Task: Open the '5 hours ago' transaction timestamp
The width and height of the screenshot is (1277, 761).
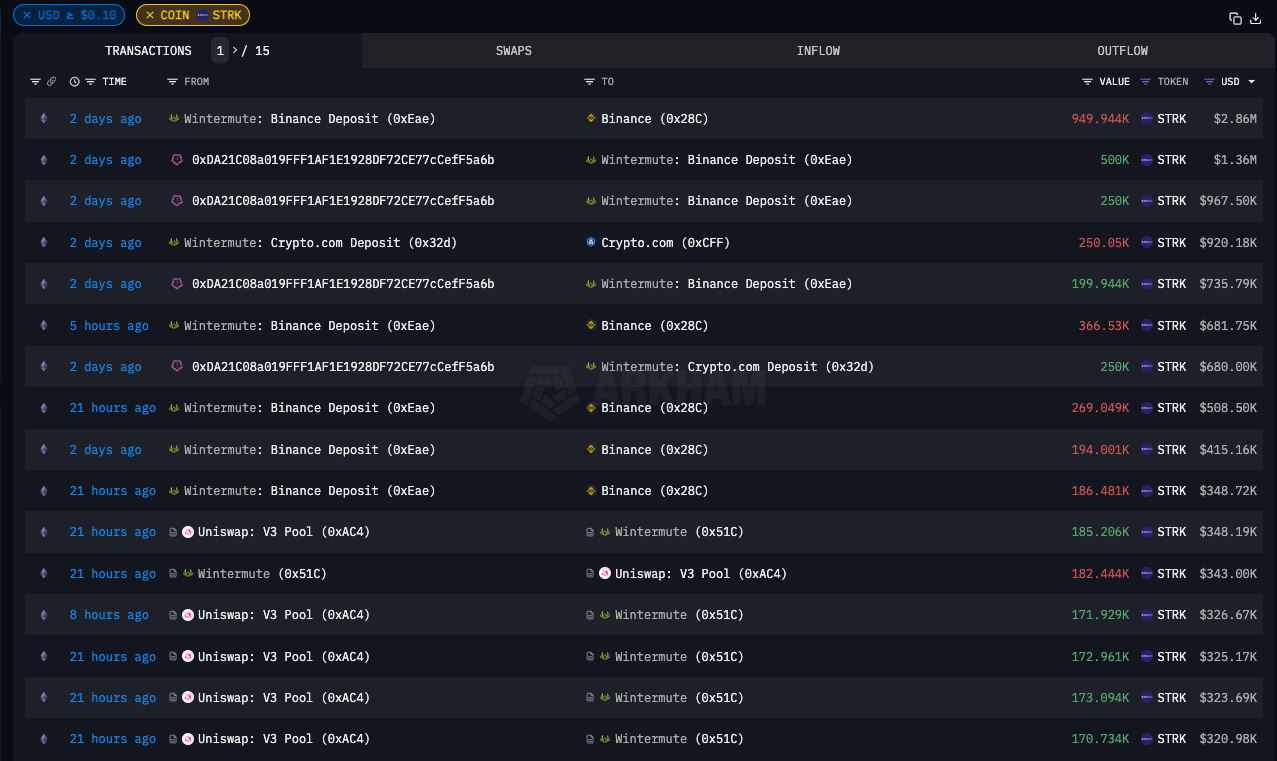Action: (x=109, y=326)
